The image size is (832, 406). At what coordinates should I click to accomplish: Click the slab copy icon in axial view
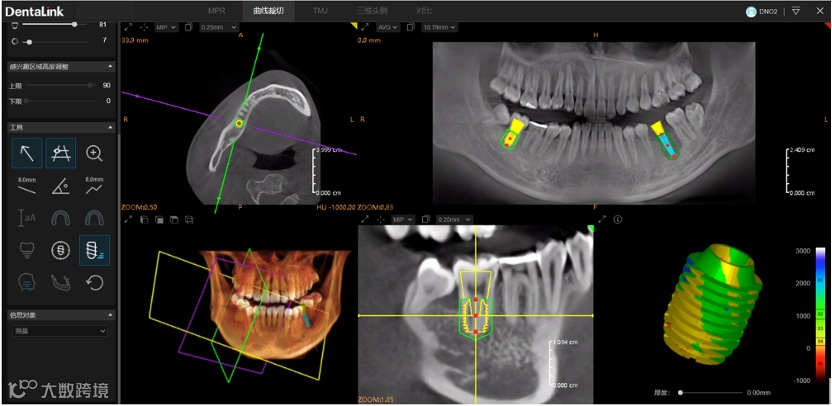click(188, 27)
